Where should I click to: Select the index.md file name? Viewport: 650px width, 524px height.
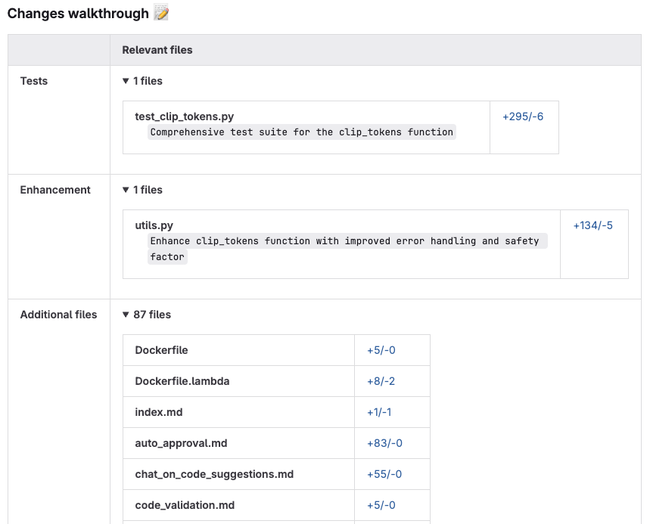(159, 412)
